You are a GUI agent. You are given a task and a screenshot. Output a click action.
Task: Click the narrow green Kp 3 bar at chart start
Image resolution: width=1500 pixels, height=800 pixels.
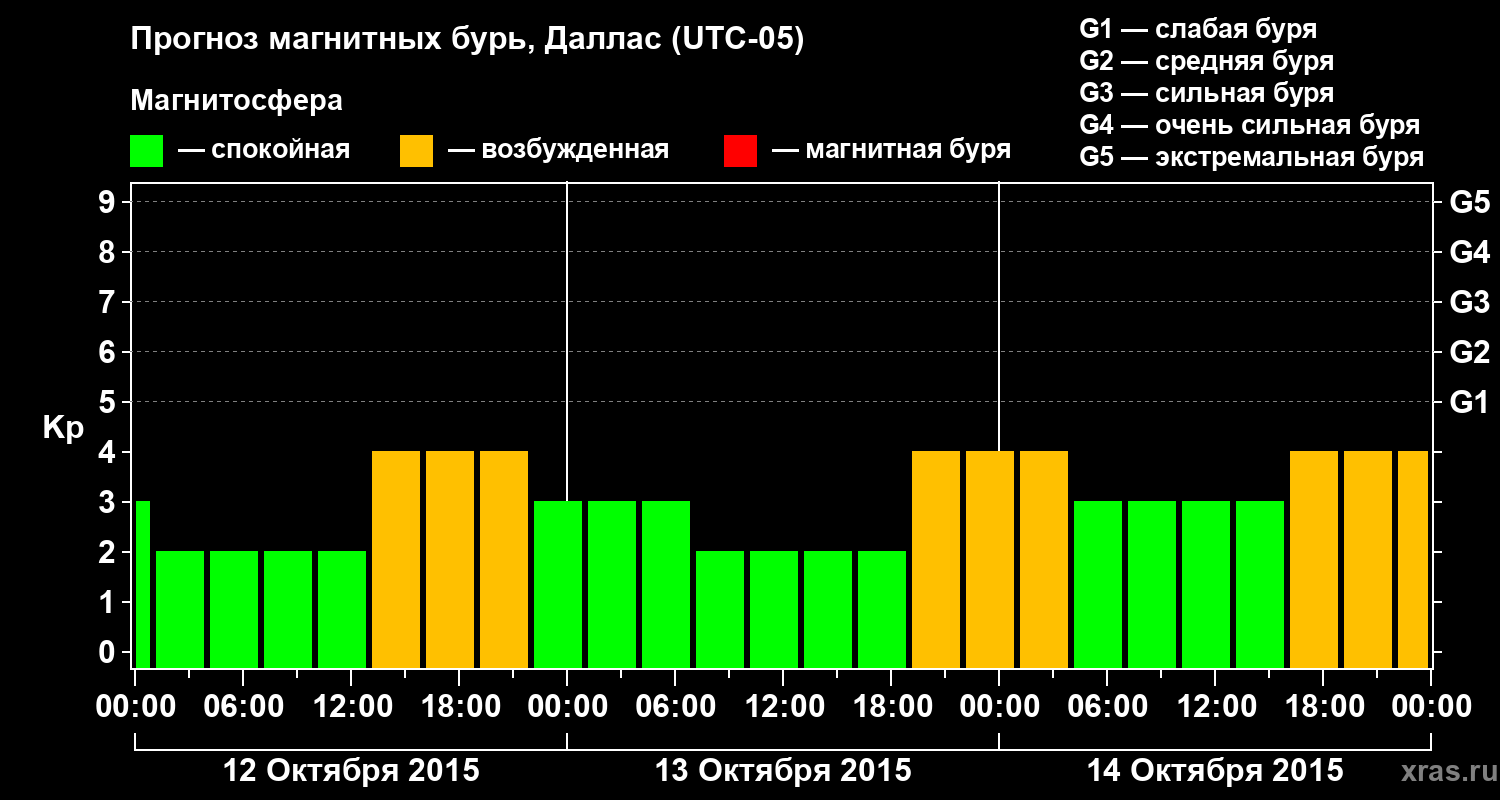click(142, 584)
